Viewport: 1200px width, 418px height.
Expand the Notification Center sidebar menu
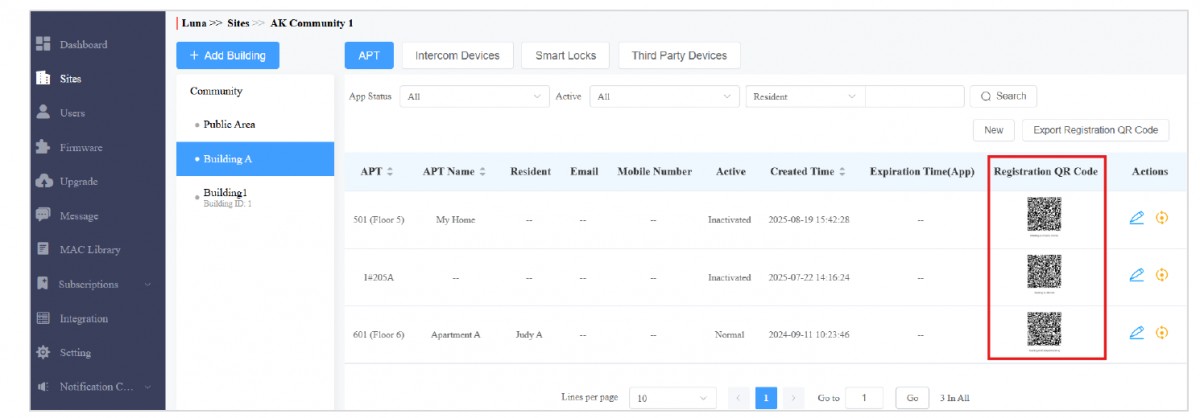pos(148,387)
